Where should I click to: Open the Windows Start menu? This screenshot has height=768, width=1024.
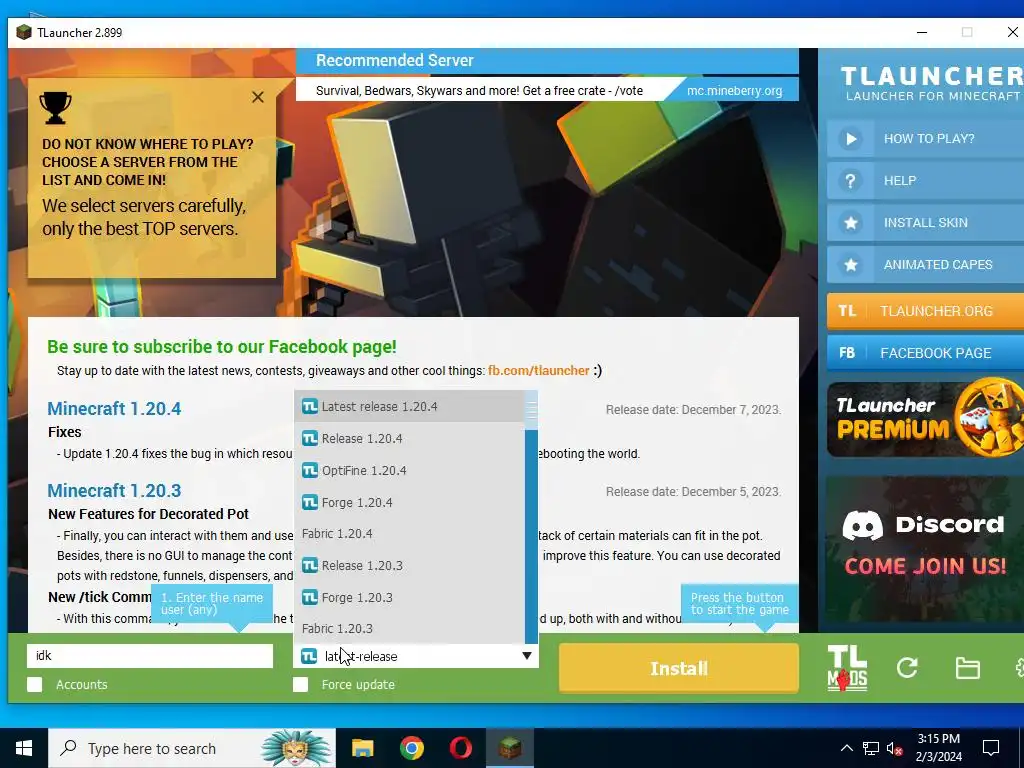24,748
